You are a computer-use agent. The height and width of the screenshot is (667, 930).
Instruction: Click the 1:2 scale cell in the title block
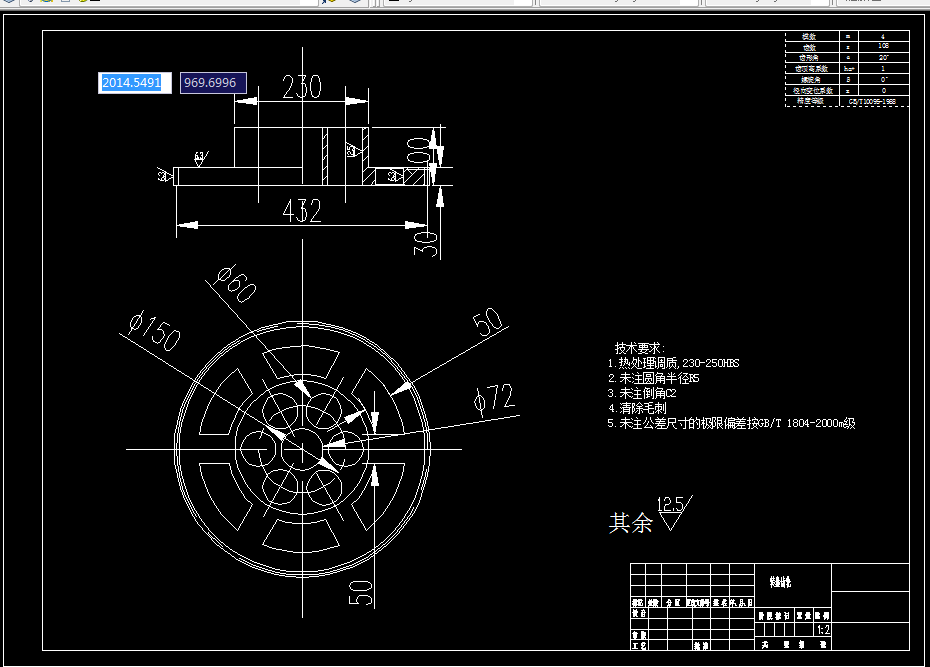[823, 630]
